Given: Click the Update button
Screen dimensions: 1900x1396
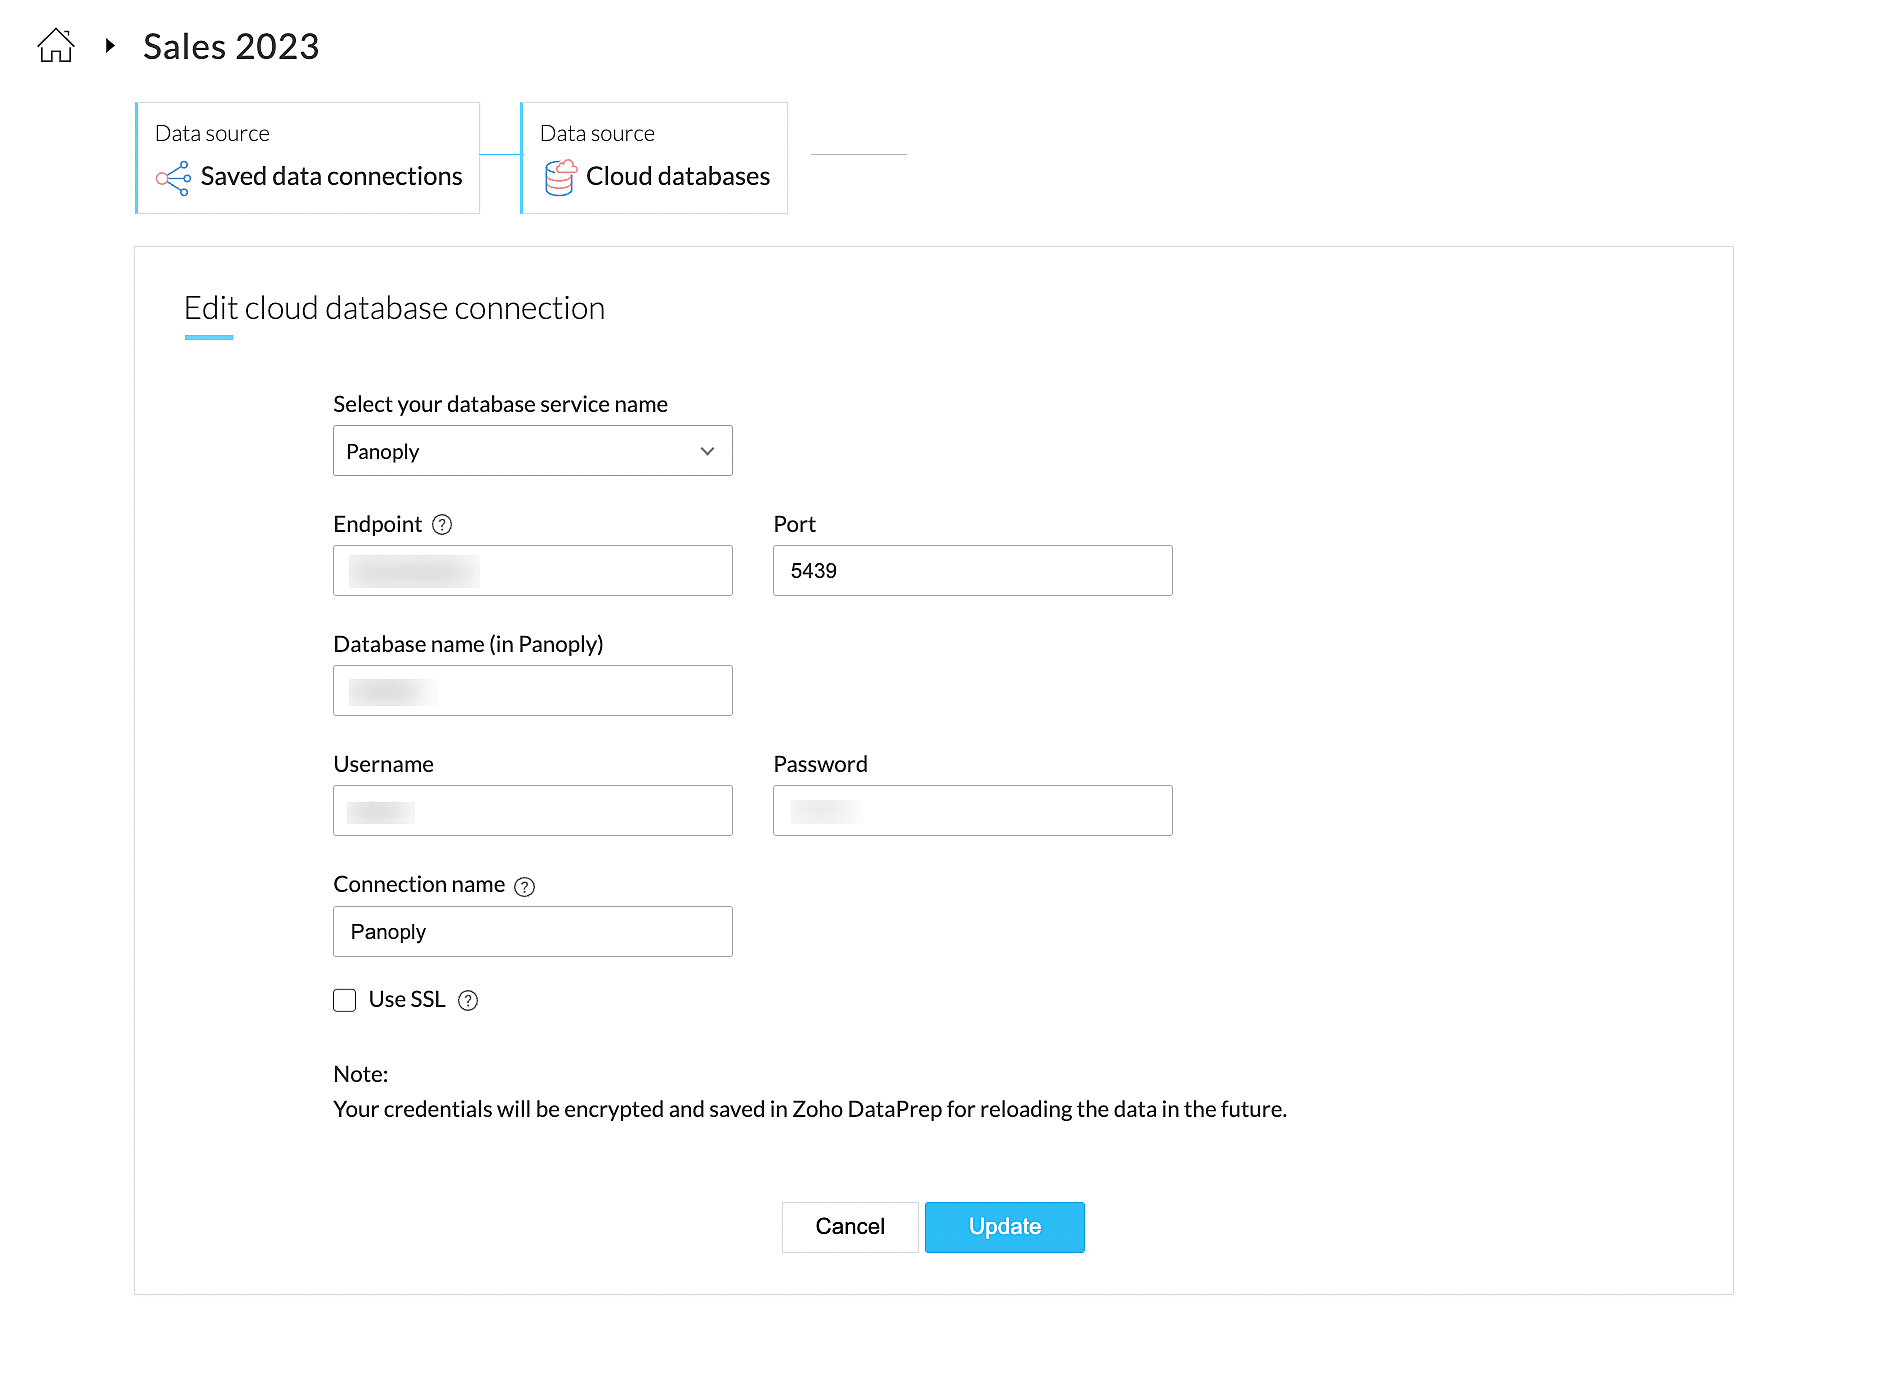Looking at the screenshot, I should coord(1004,1227).
